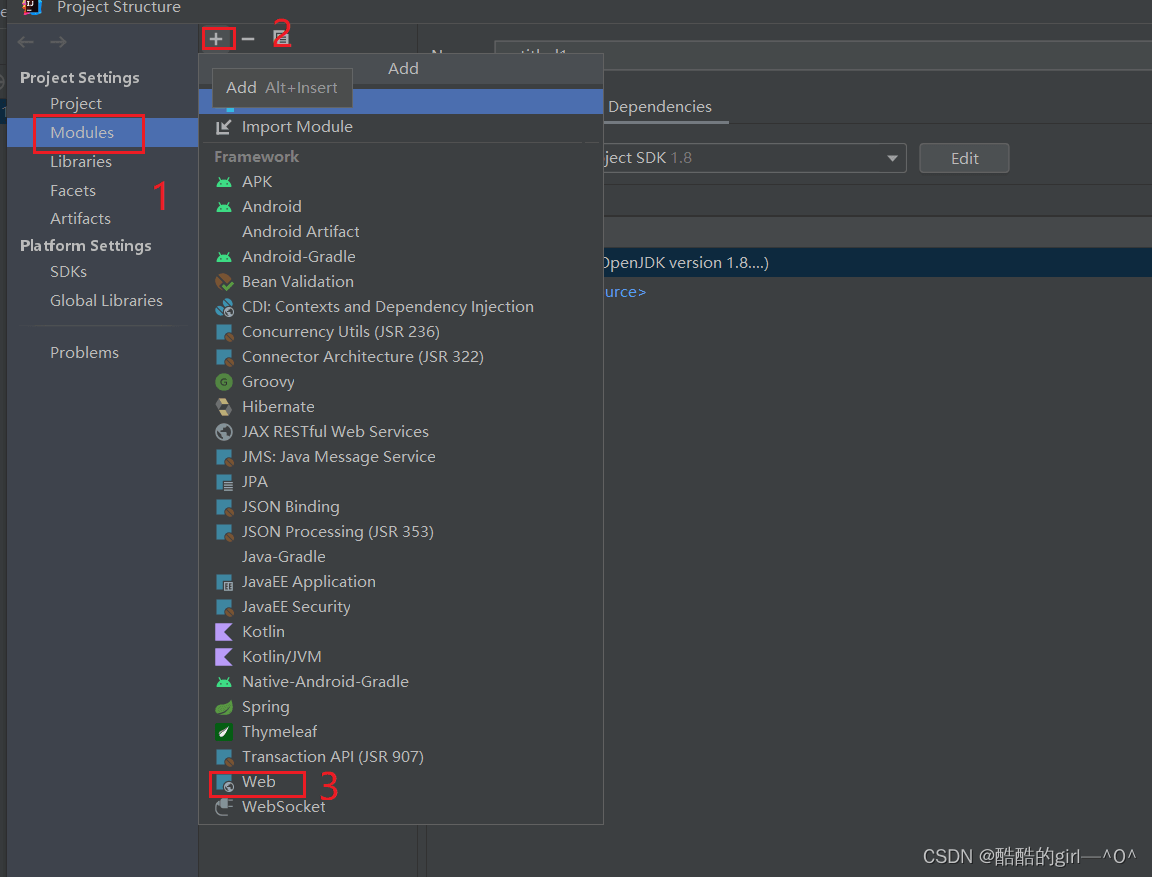Click the Connector Architecture icon
1152x877 pixels.
(x=223, y=357)
